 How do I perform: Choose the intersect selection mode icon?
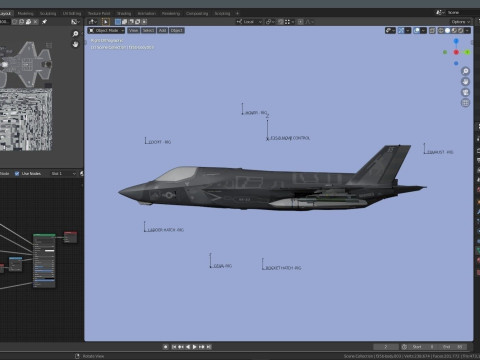click(144, 22)
